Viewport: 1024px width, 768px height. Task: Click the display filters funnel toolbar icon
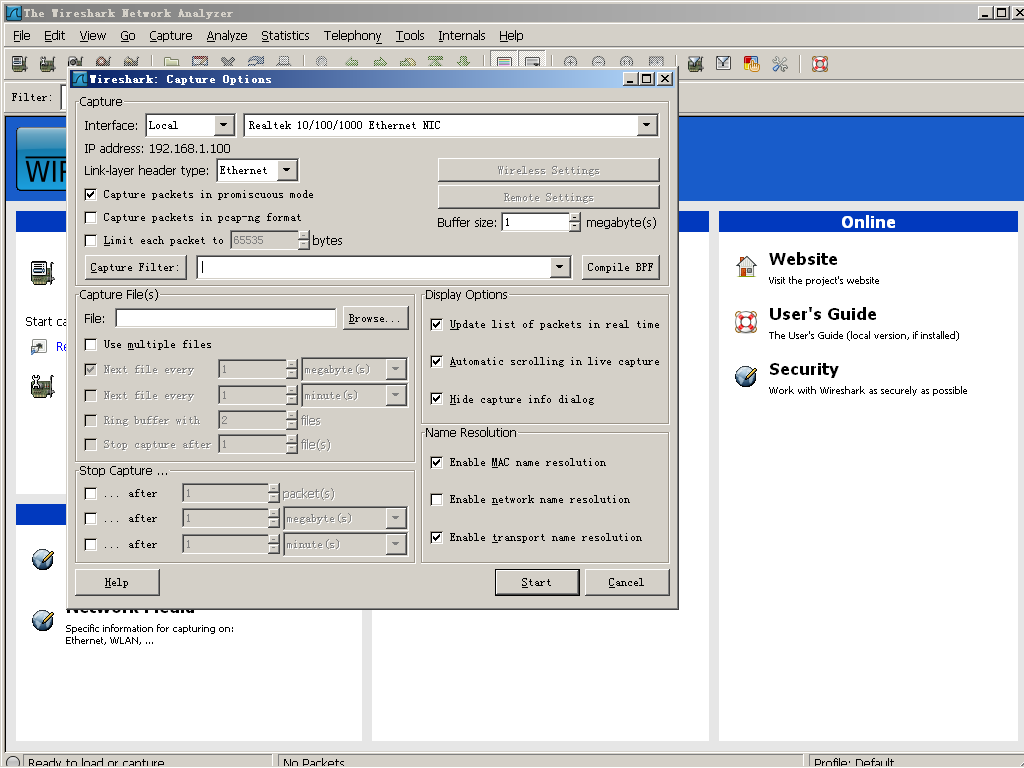point(724,63)
